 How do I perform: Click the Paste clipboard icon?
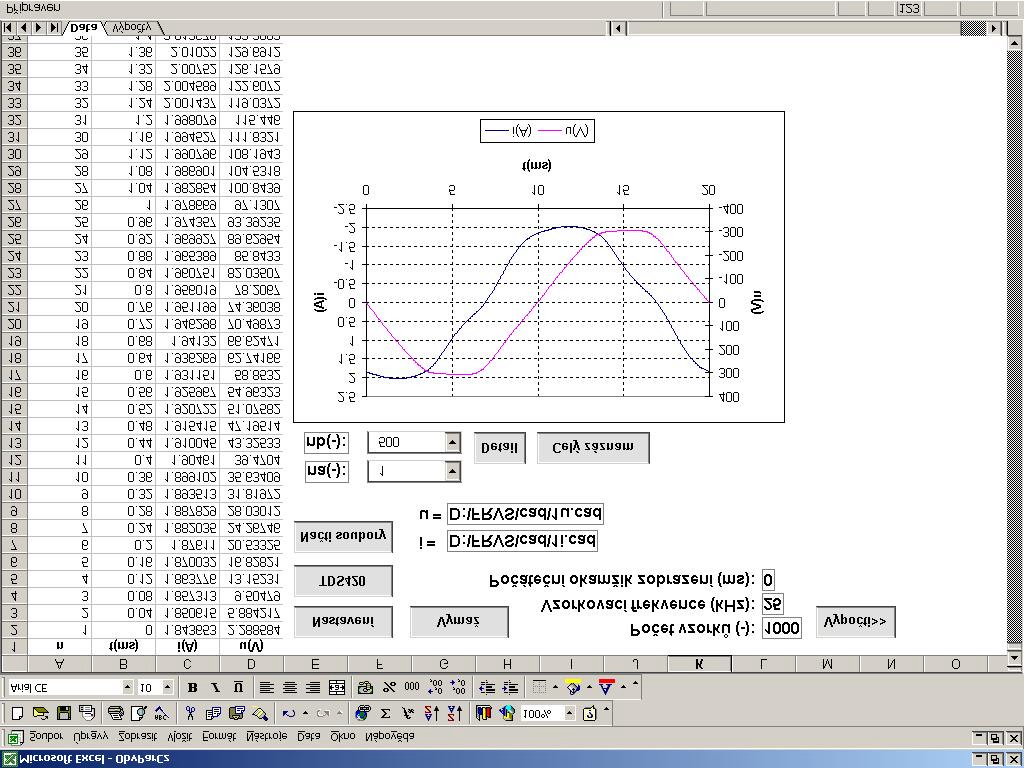coord(236,713)
